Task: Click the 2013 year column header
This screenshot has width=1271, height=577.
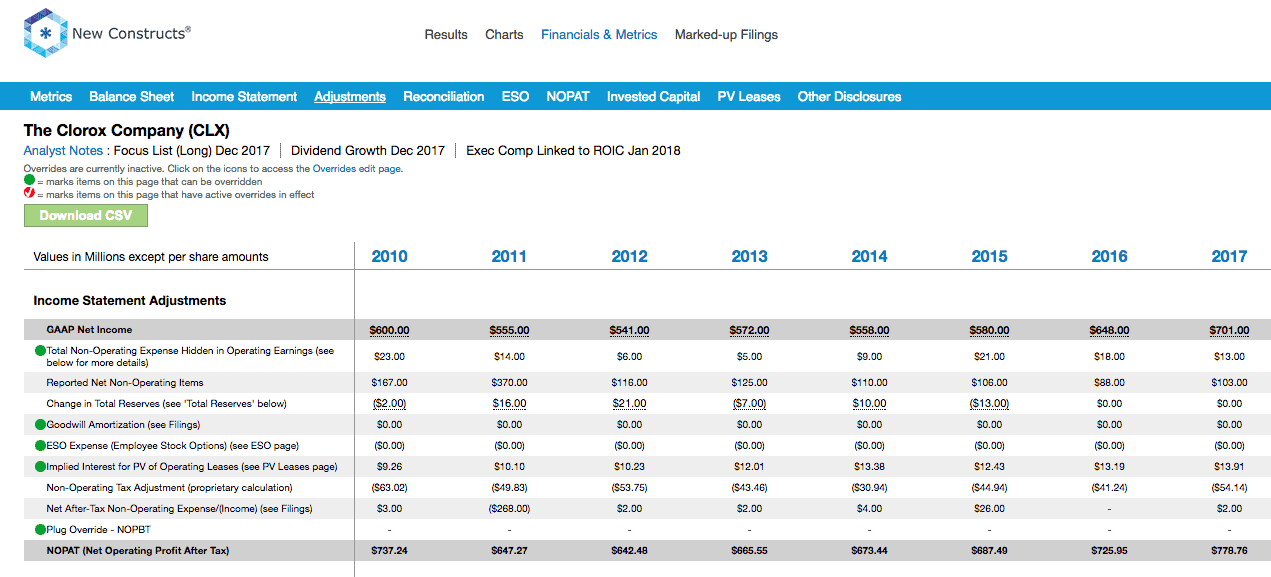Action: 749,257
